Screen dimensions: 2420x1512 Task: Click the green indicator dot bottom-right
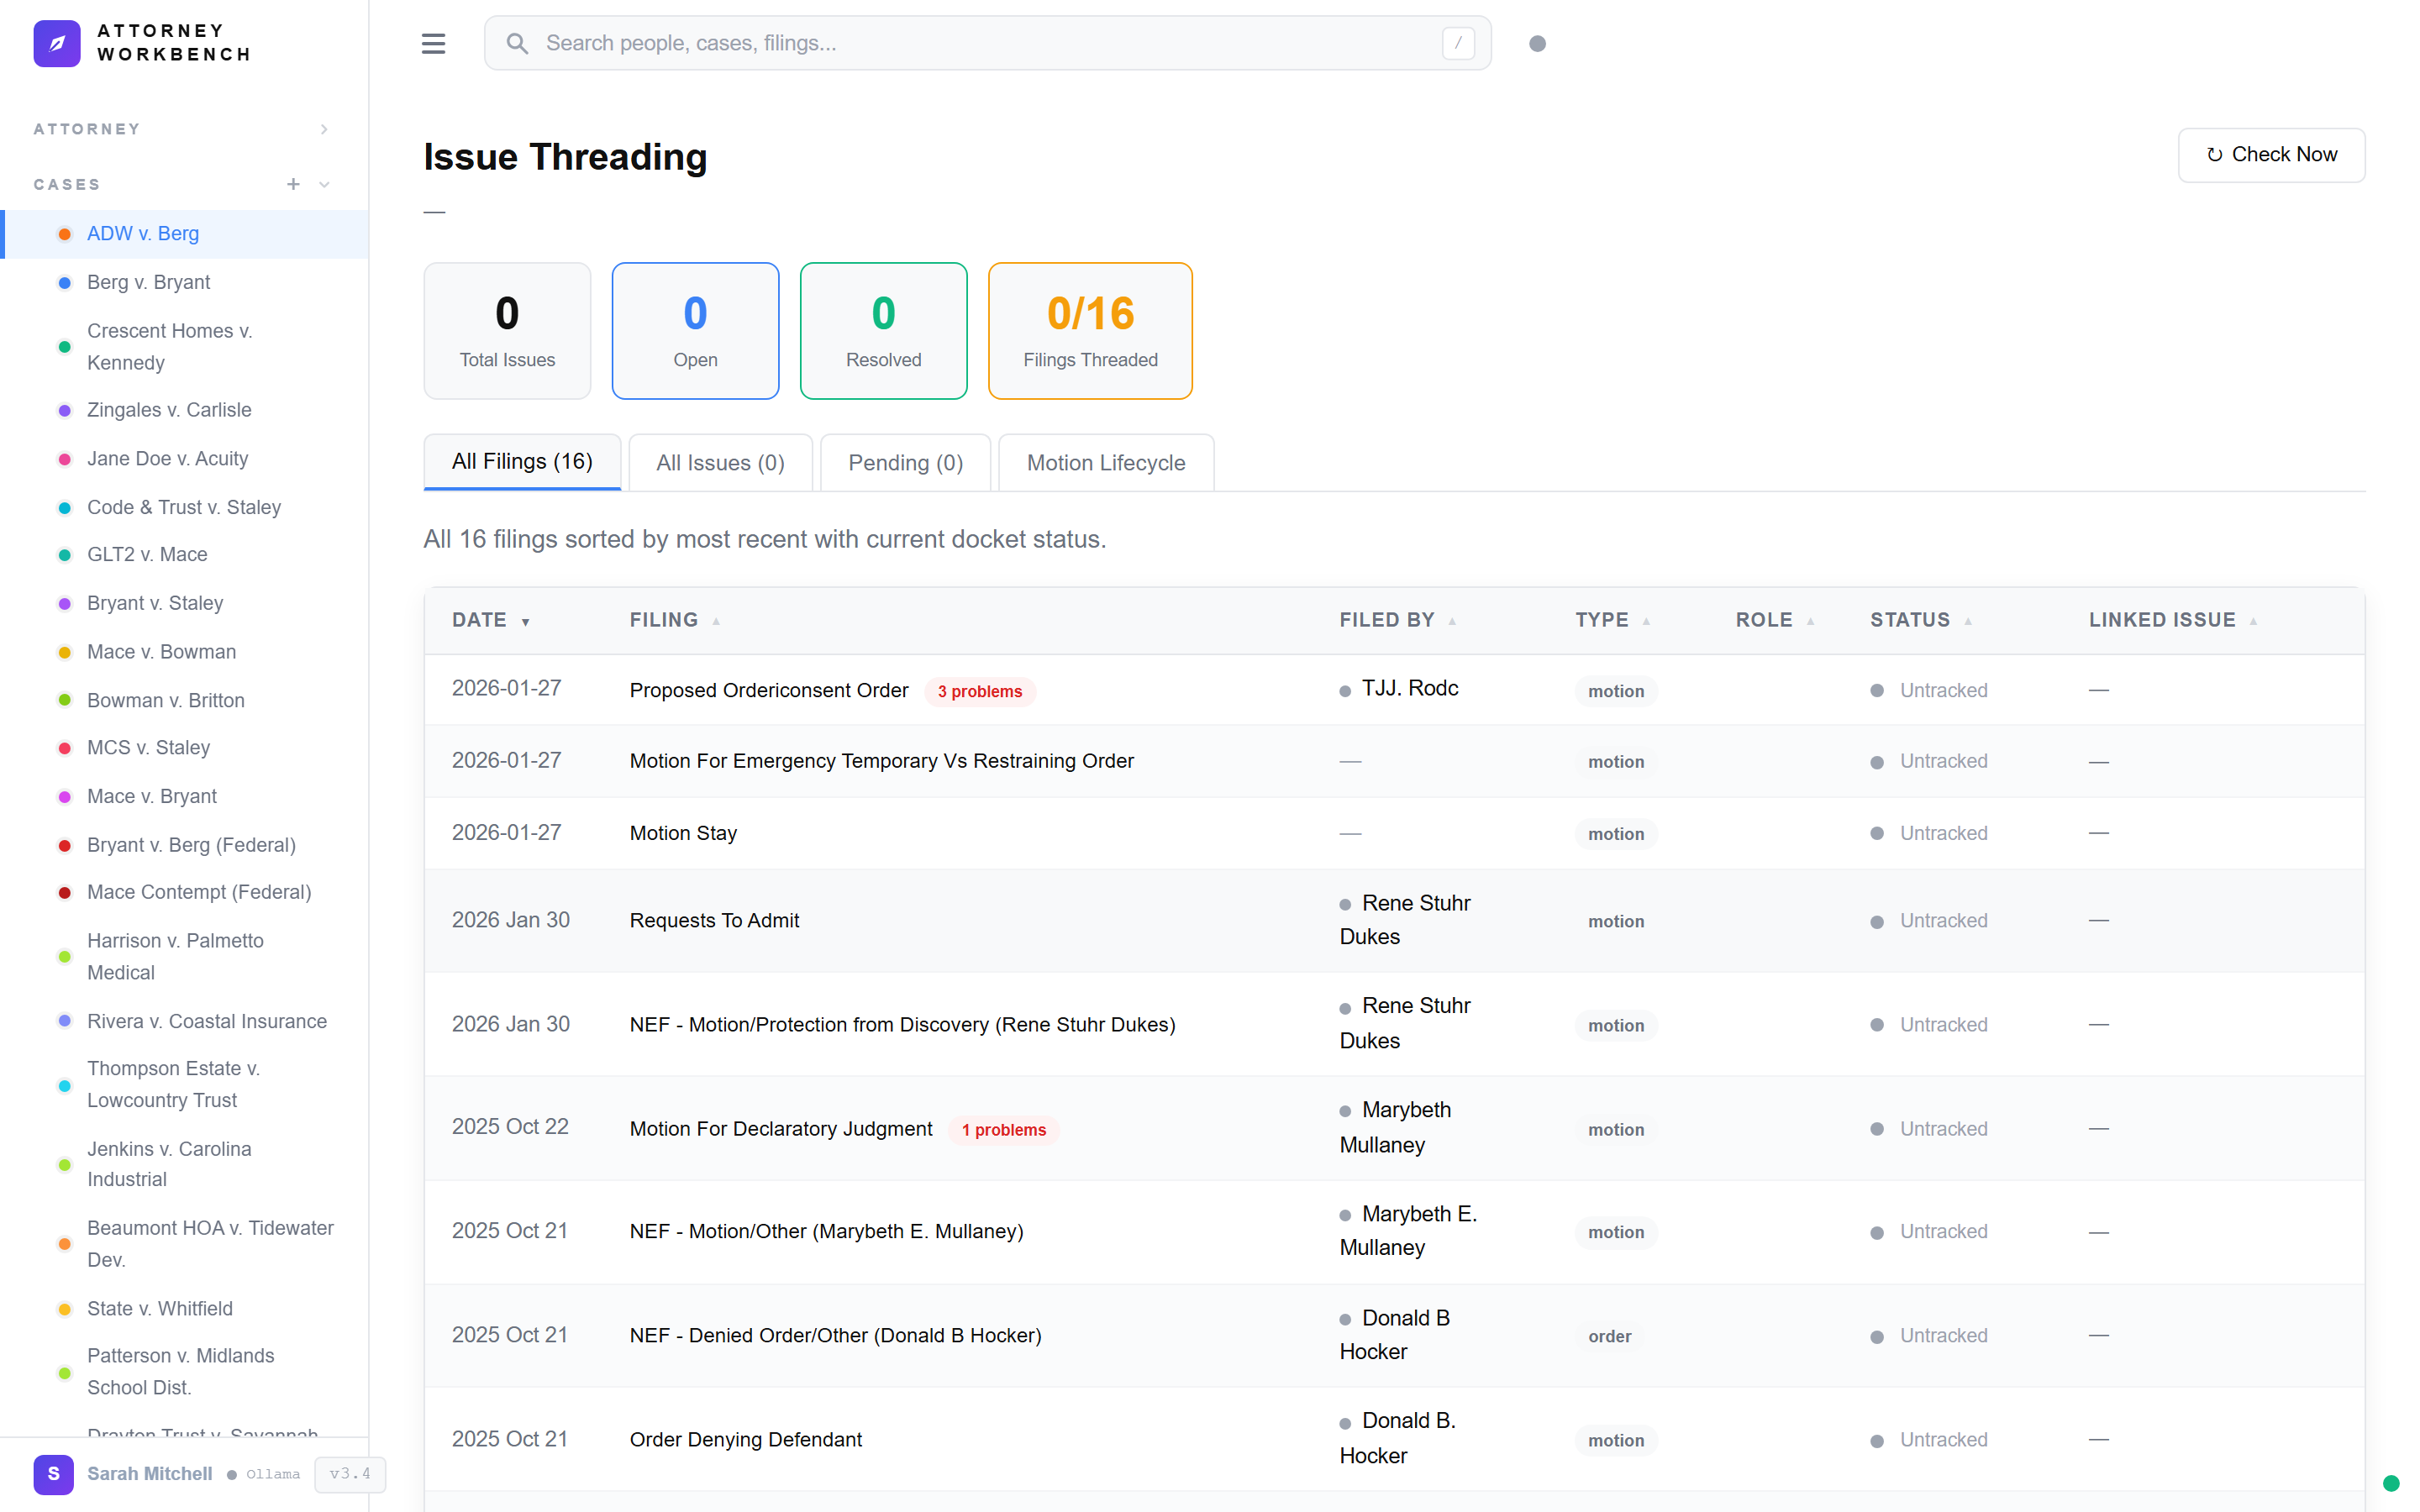2390,1483
